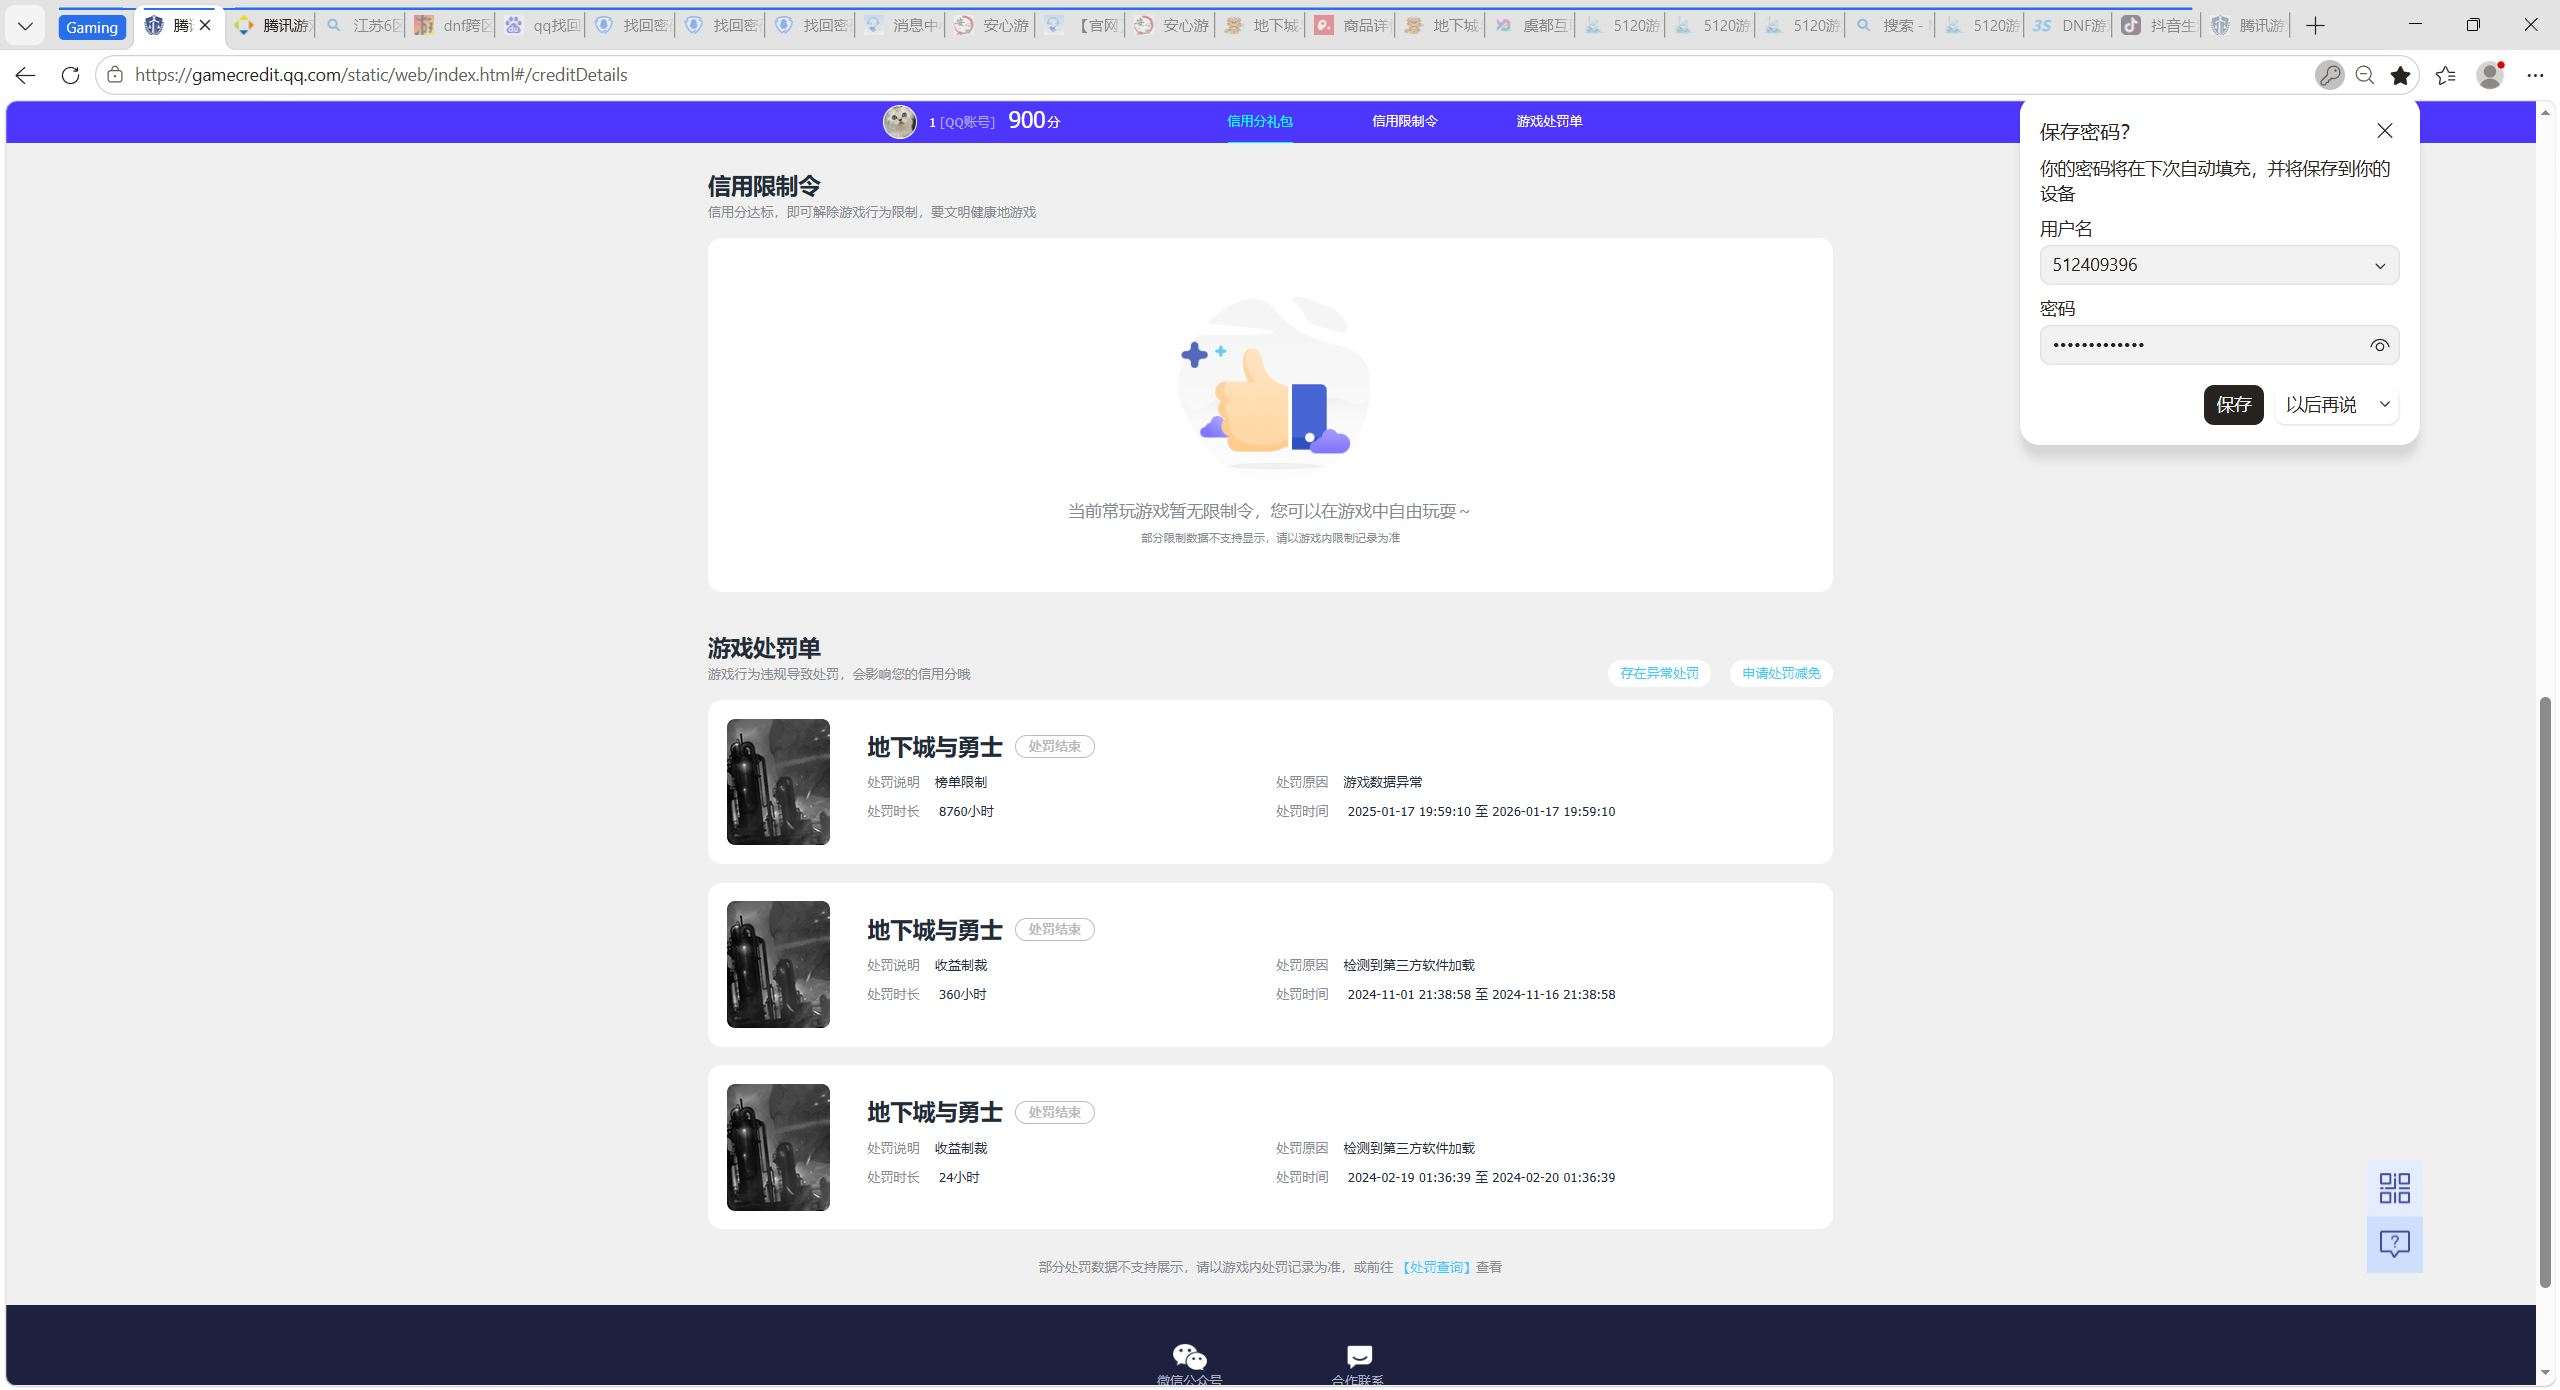Click the address bar URL
Viewport: 2560px width, 1390px height.
coord(381,75)
